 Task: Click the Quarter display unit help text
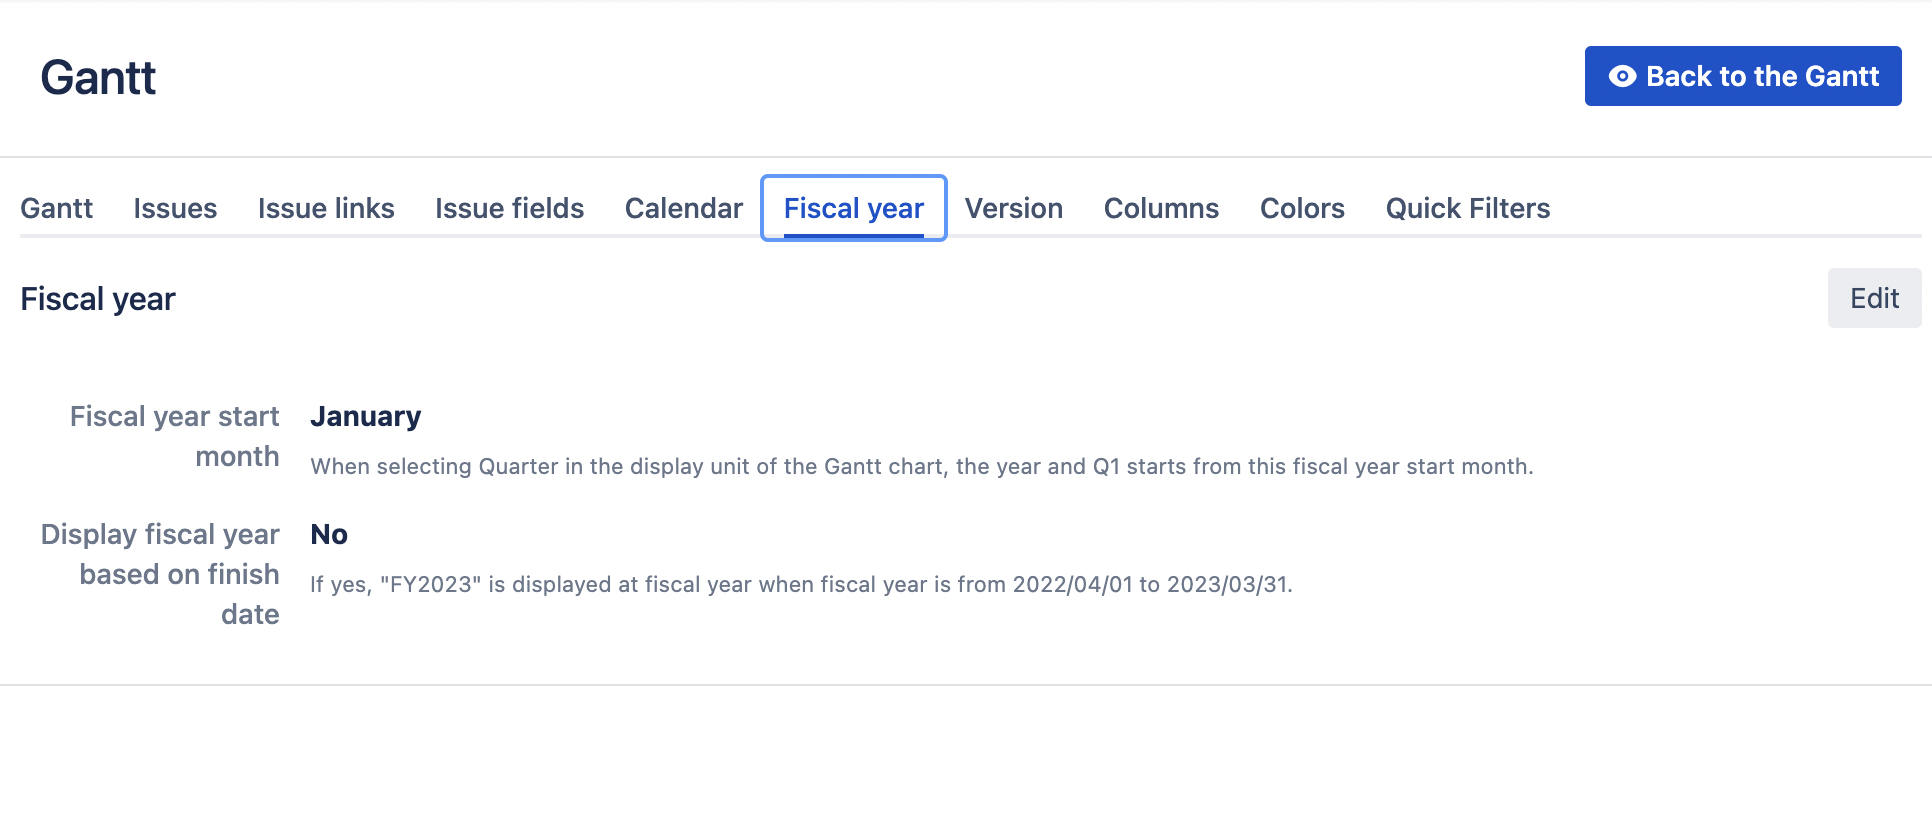pos(921,466)
